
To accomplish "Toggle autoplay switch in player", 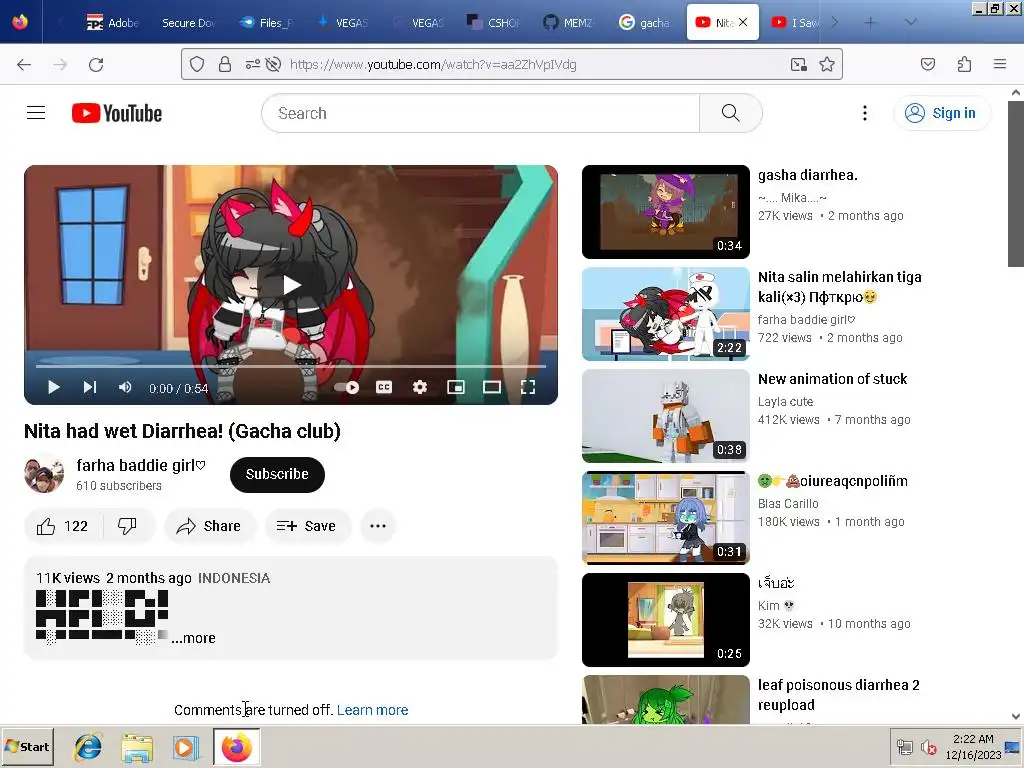I will (x=347, y=388).
